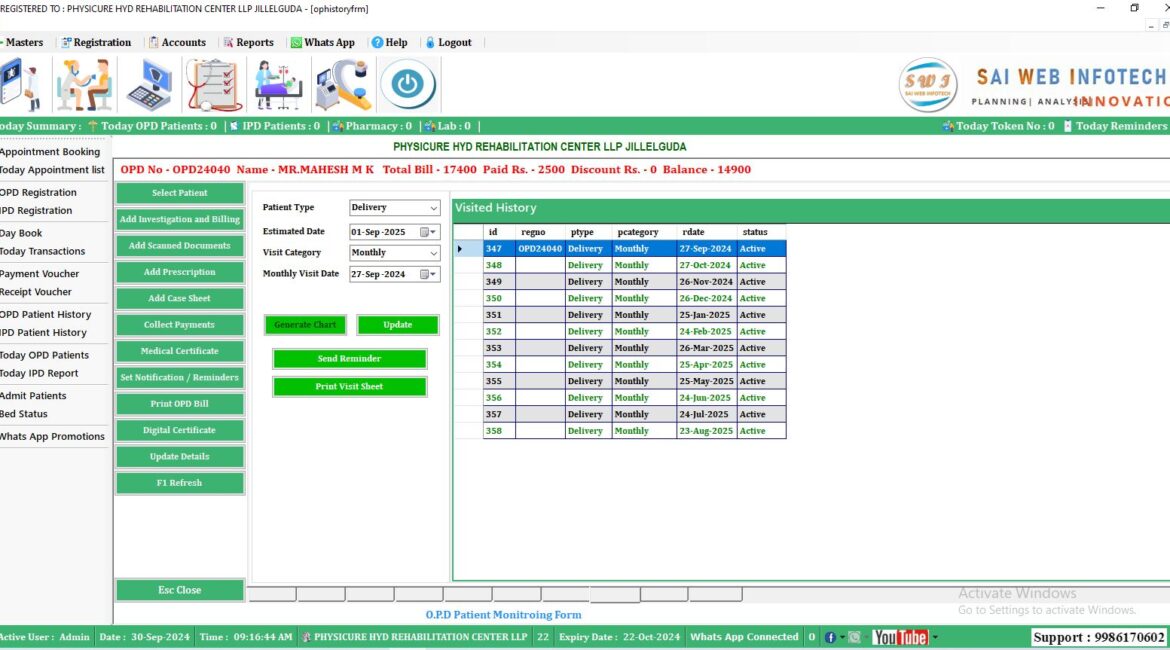Click the power logout icon in toolbar
Screen dimensions: 1170x650
coord(409,84)
